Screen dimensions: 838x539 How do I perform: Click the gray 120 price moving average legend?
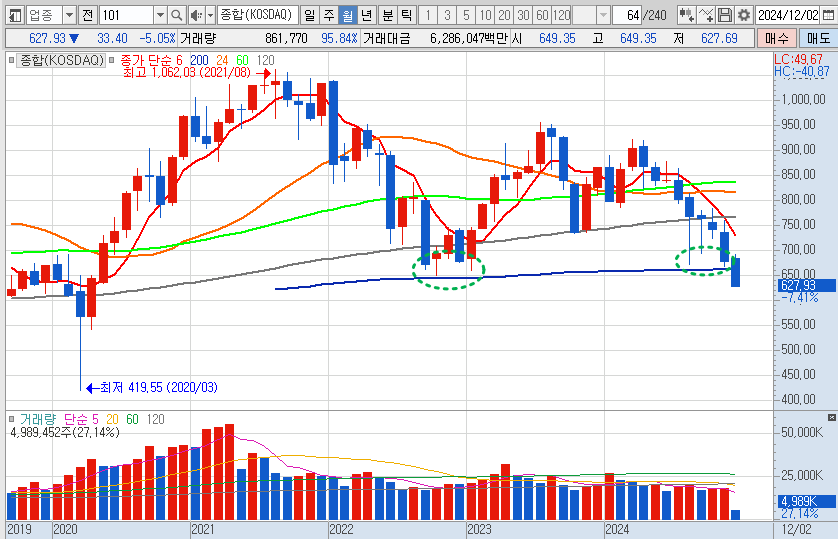click(x=266, y=60)
